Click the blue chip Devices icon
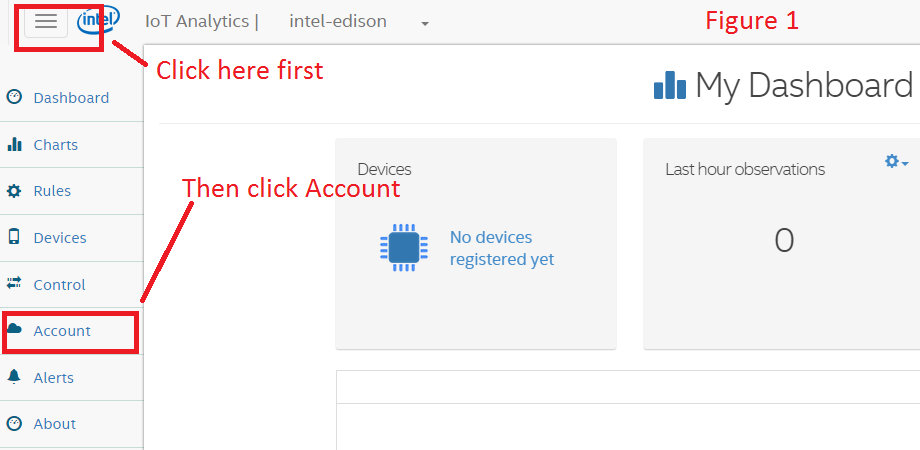The image size is (920, 450). tap(404, 247)
